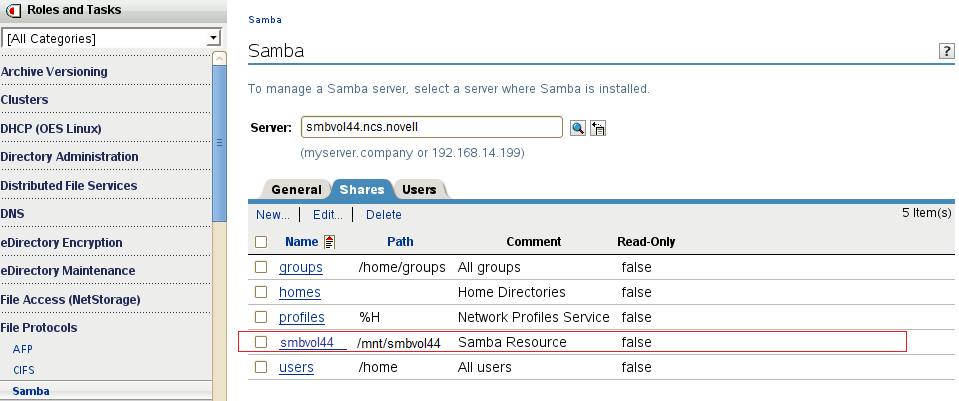Toggle the select-all header checkbox
Viewport: 959px width, 401px height.
point(261,242)
